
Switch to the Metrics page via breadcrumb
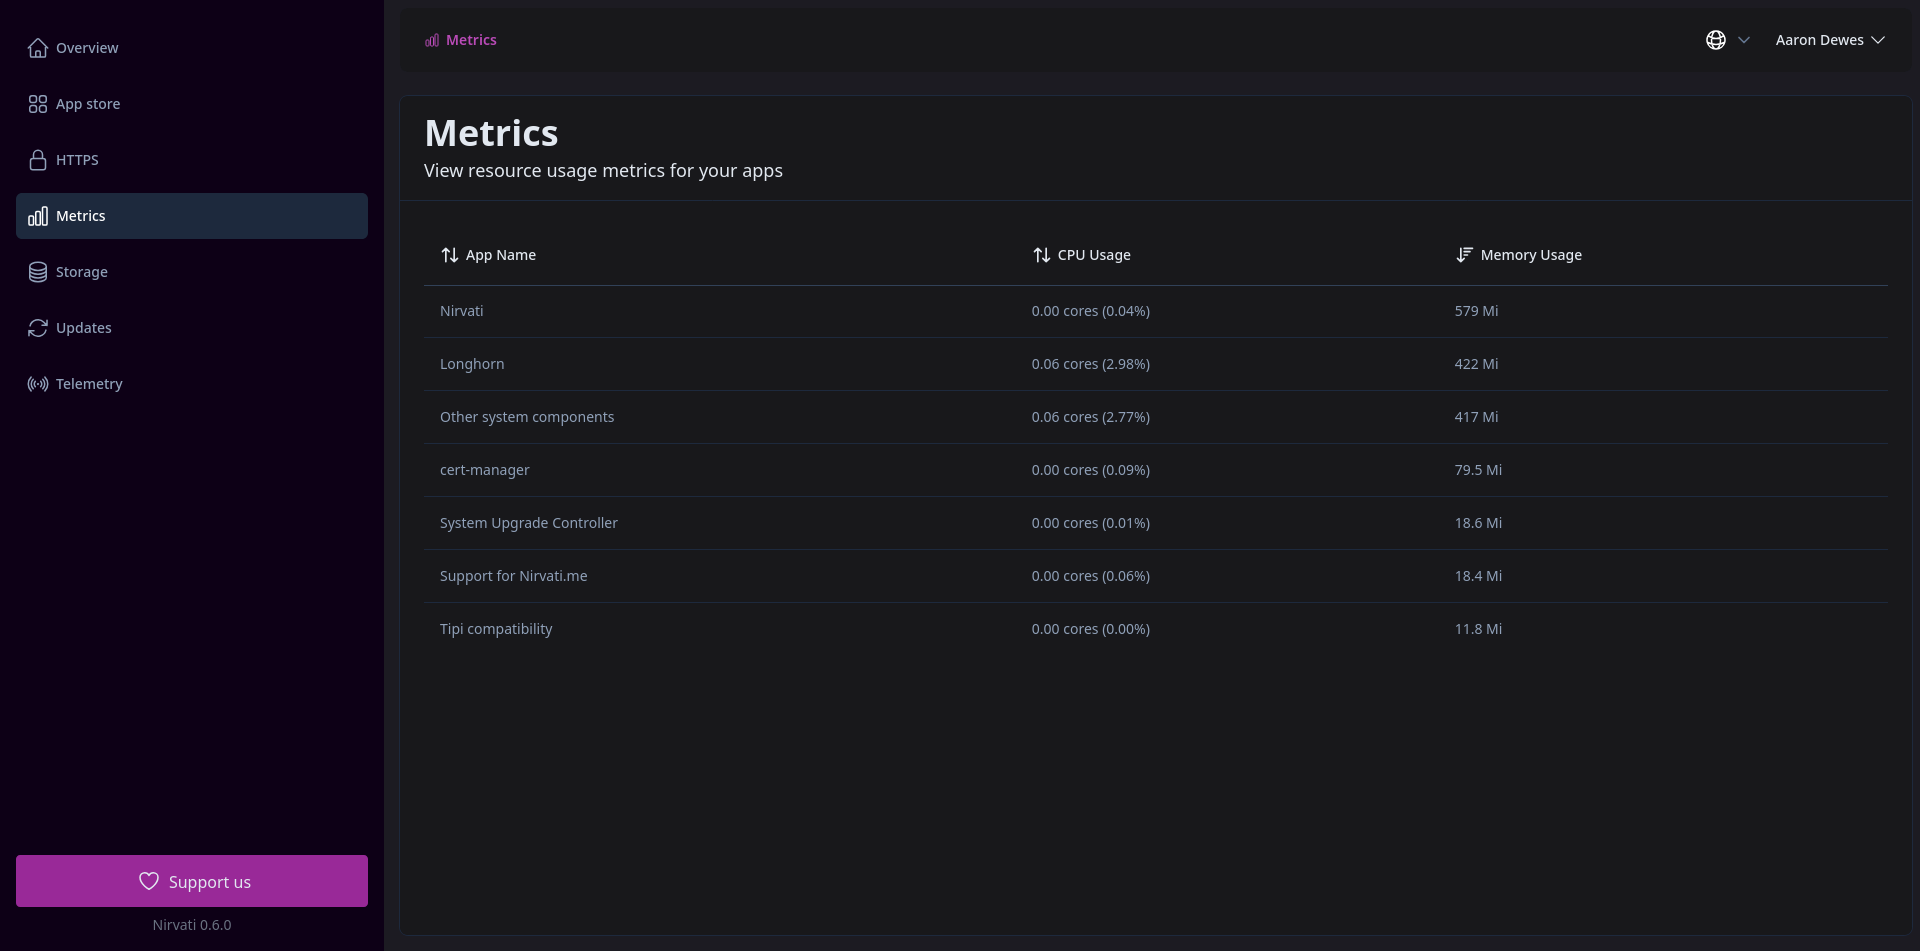click(x=472, y=40)
